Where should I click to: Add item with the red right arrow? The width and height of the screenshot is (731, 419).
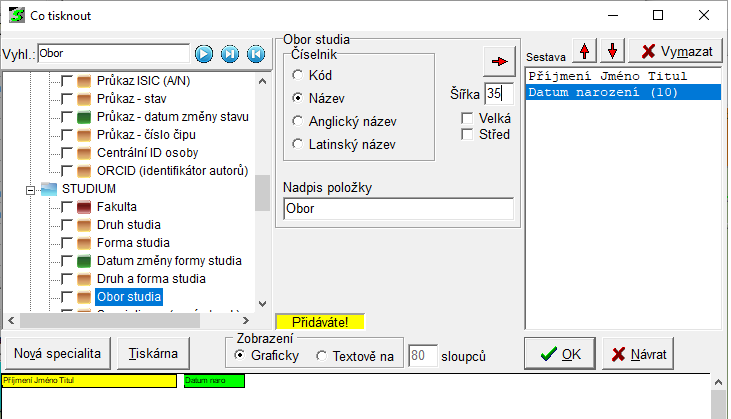pos(497,62)
